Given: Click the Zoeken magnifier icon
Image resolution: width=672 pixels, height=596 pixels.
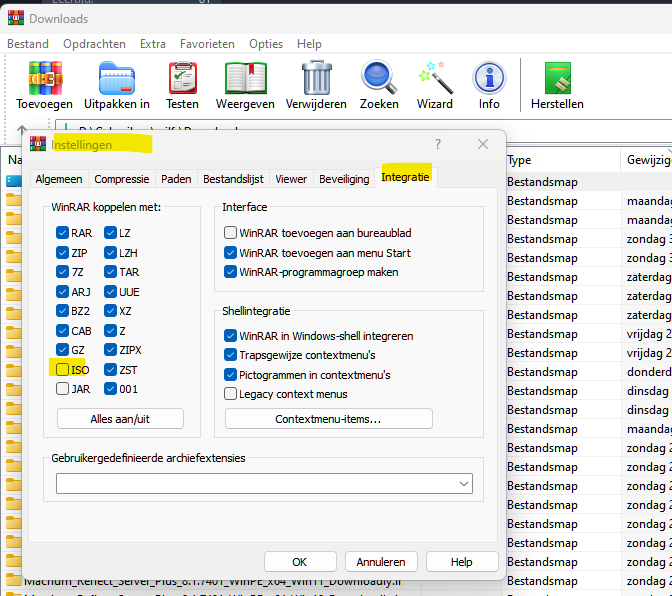Looking at the screenshot, I should (x=379, y=79).
